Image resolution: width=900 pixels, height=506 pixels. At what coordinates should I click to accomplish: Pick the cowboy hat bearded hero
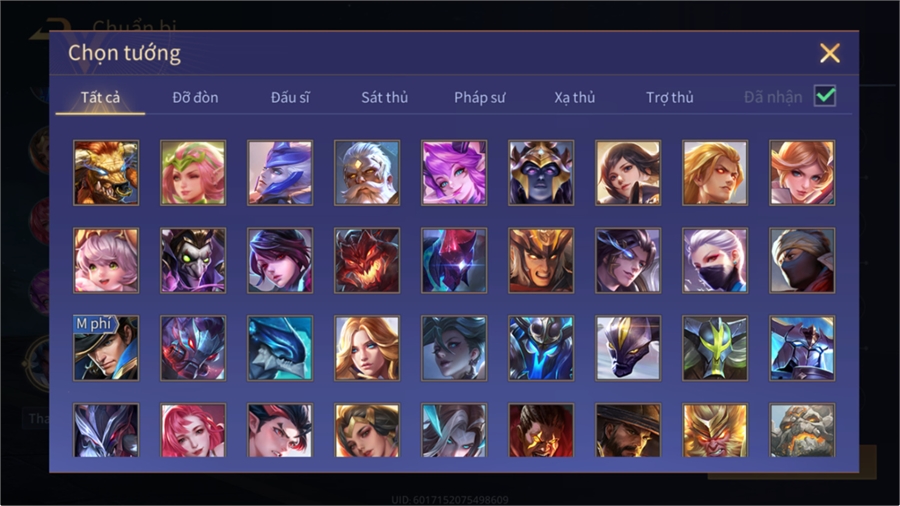(628, 430)
